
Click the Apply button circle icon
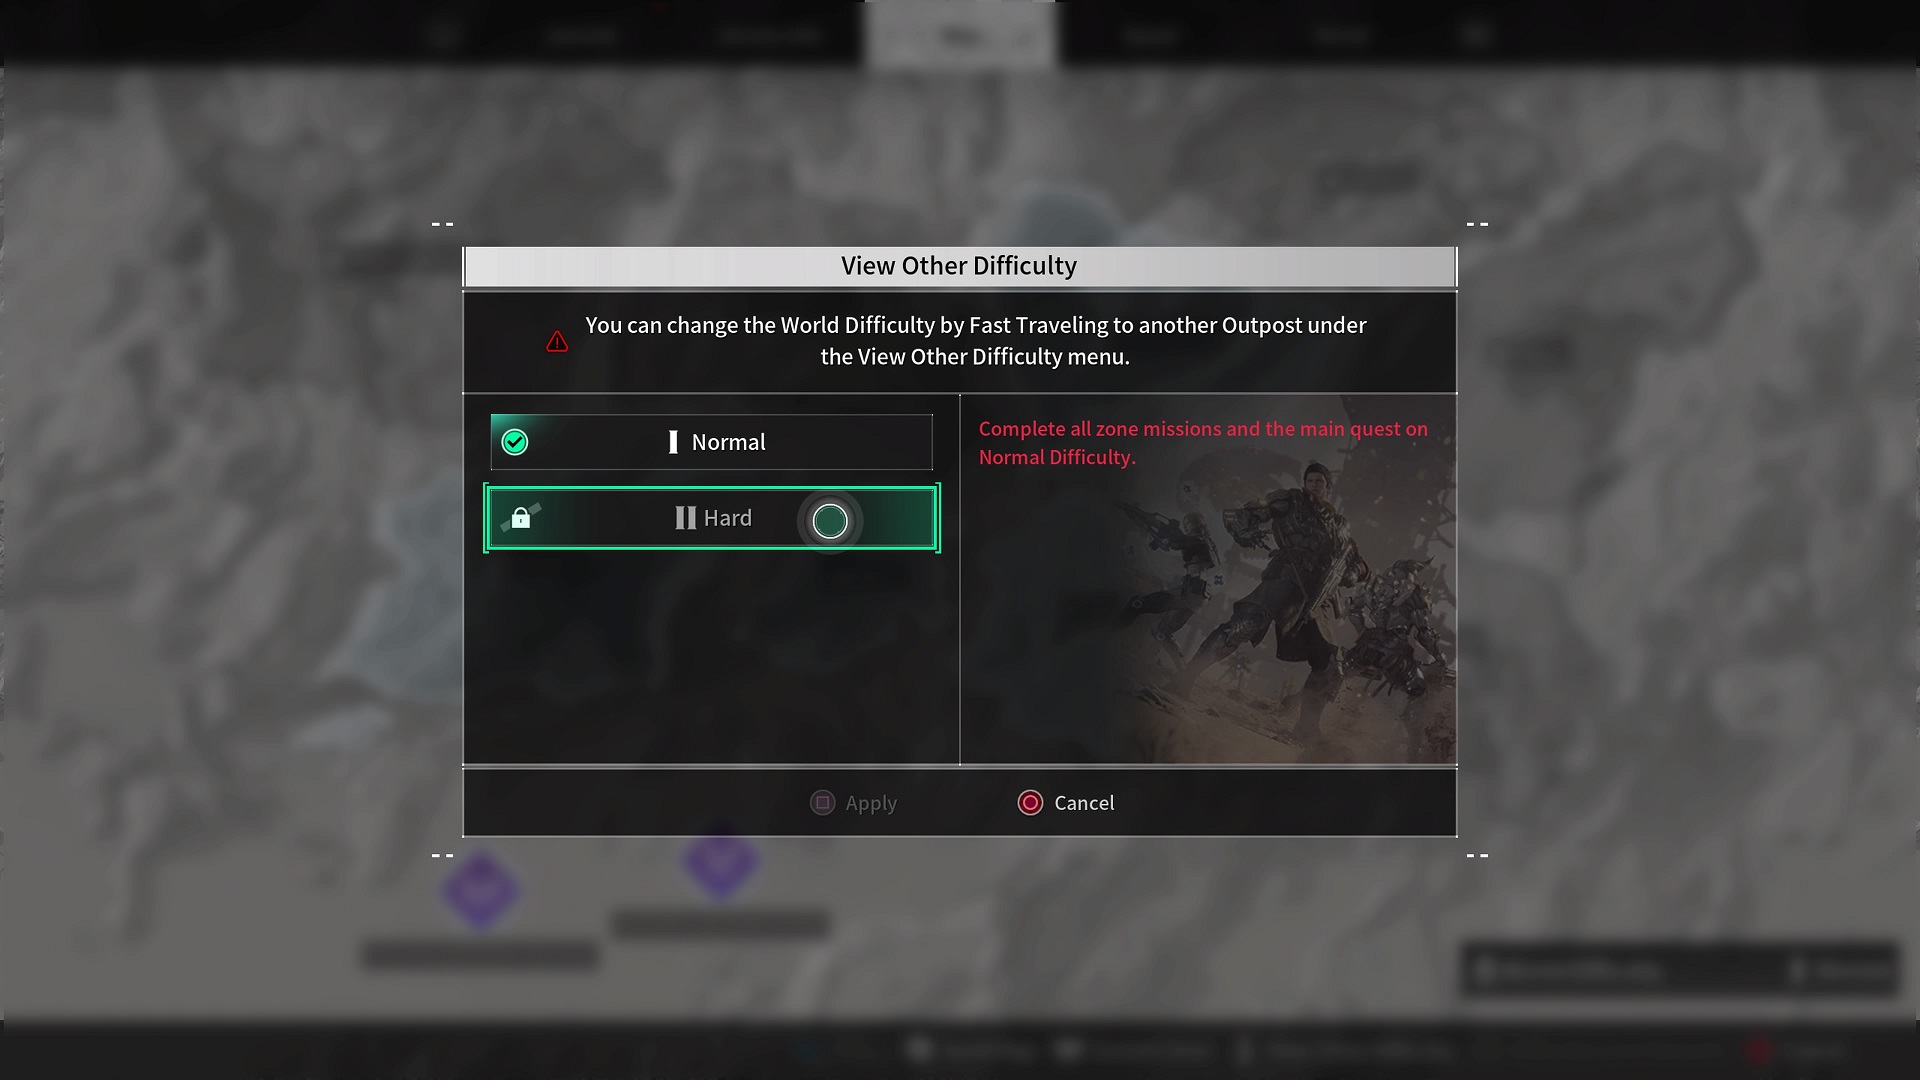point(822,802)
